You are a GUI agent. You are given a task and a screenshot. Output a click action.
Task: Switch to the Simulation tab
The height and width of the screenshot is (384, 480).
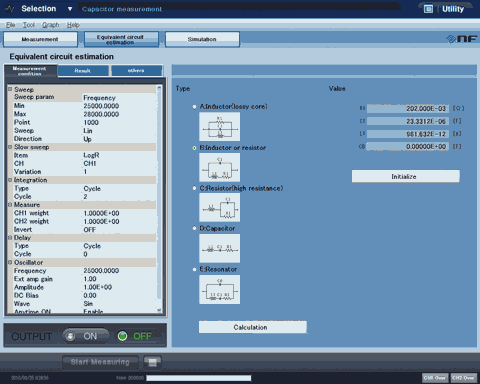point(202,39)
